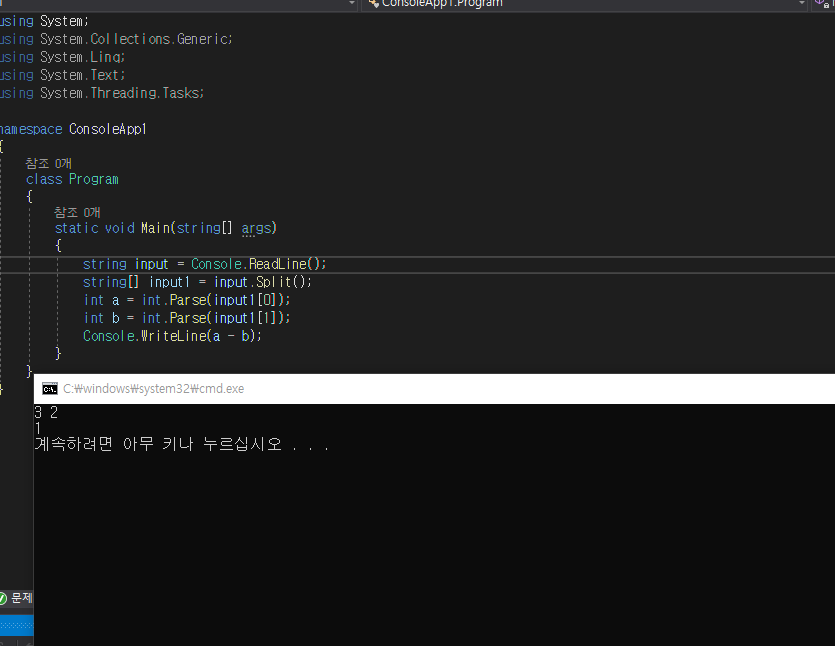Click 'using System.Linq;' line

[x=62, y=57]
